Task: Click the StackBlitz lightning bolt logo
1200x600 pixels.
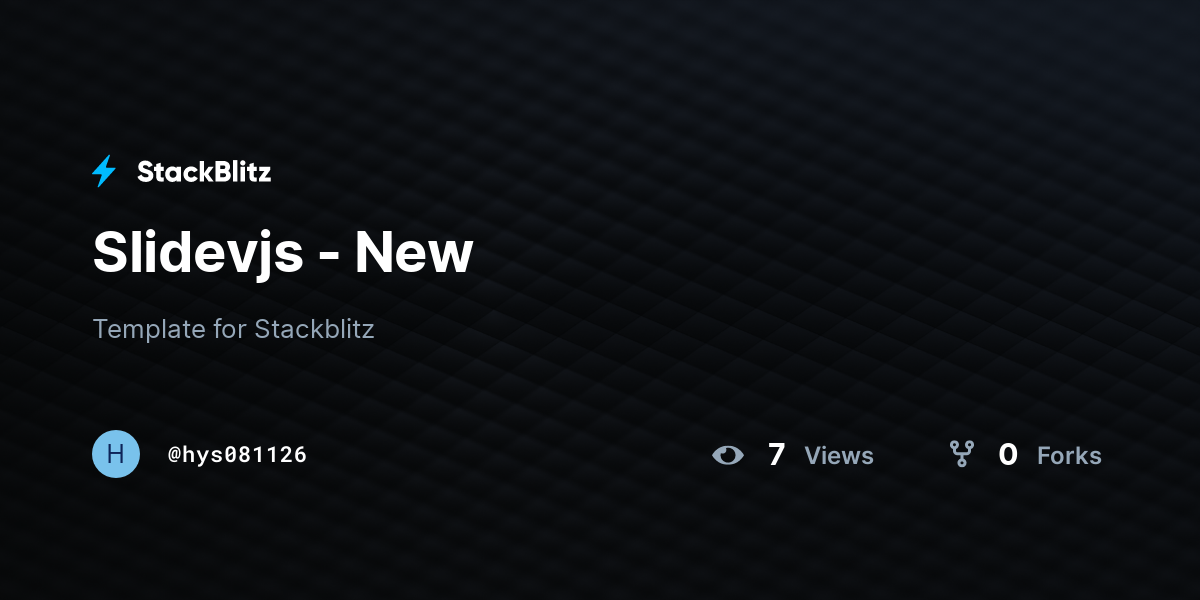Action: [104, 172]
